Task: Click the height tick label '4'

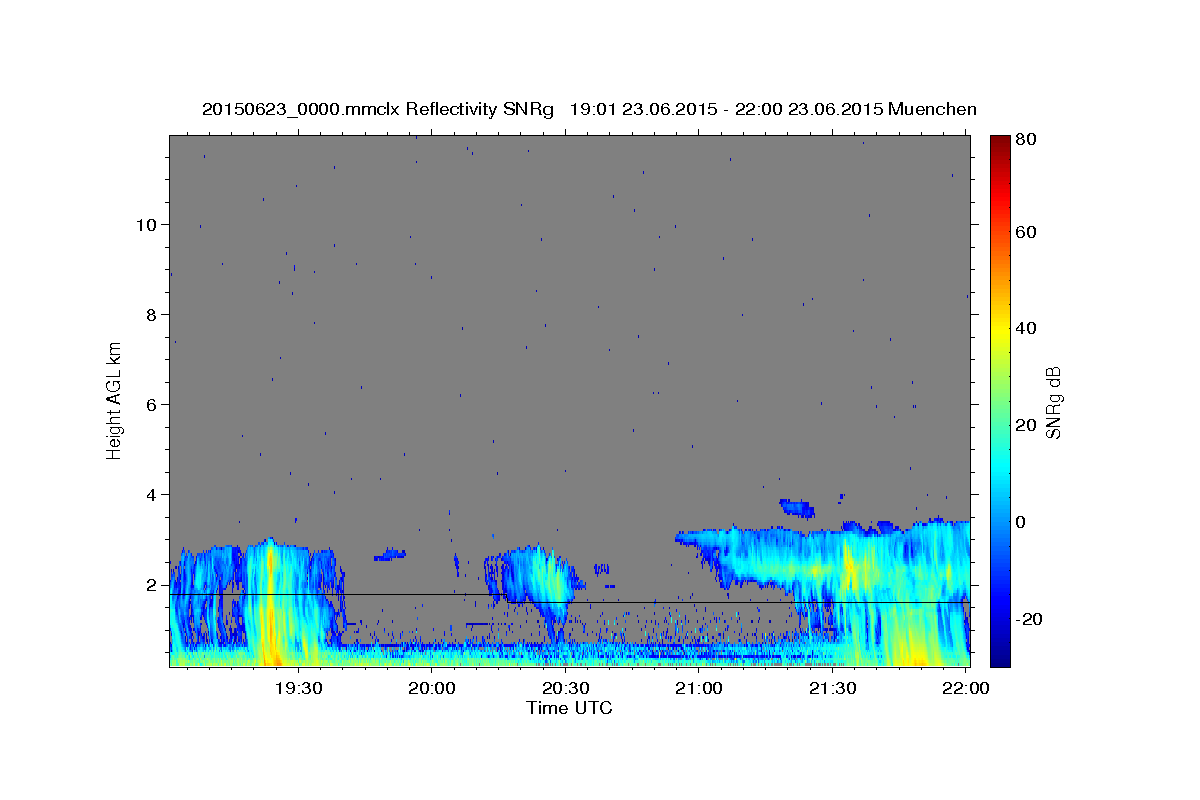Action: click(x=151, y=495)
